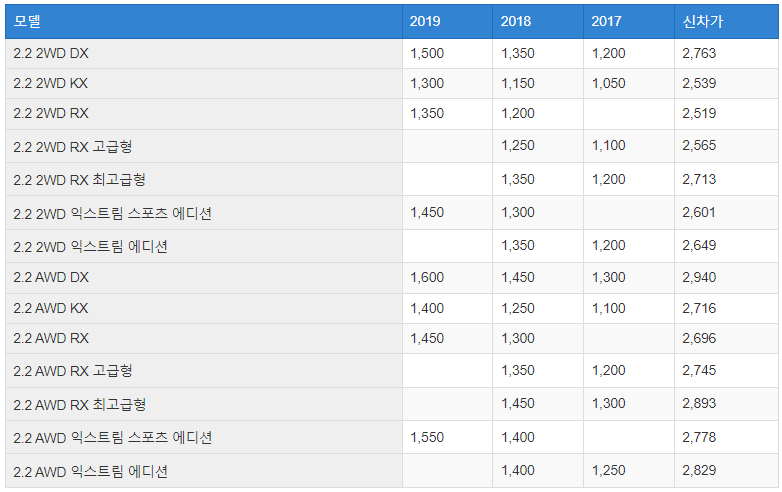Click new-car price 2,696 in AWD RX row

[699, 338]
